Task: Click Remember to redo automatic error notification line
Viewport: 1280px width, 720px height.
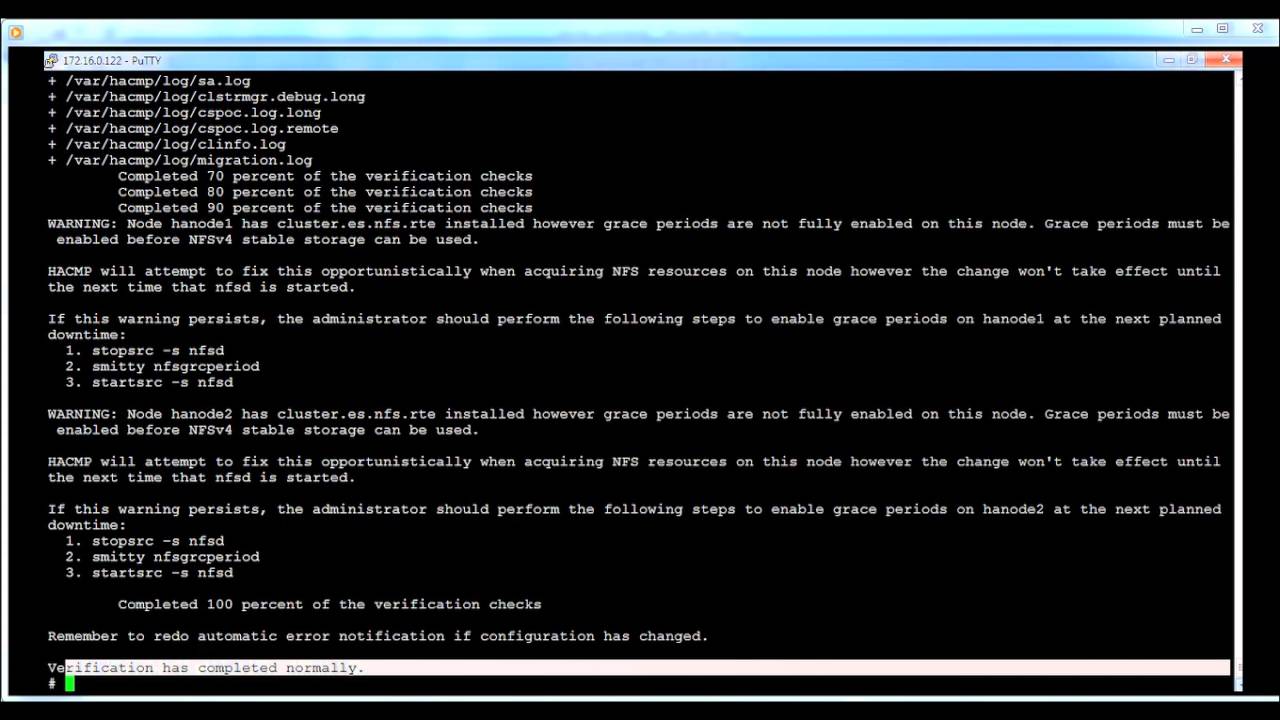Action: [378, 636]
